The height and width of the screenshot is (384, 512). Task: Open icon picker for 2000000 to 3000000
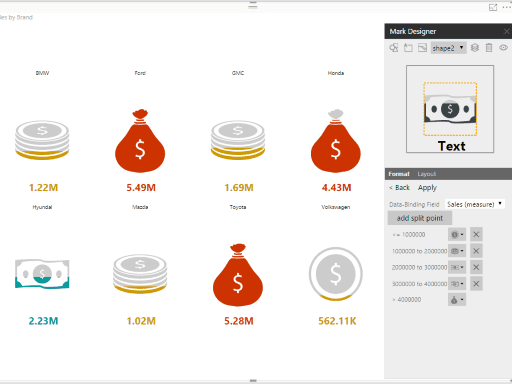click(x=457, y=267)
